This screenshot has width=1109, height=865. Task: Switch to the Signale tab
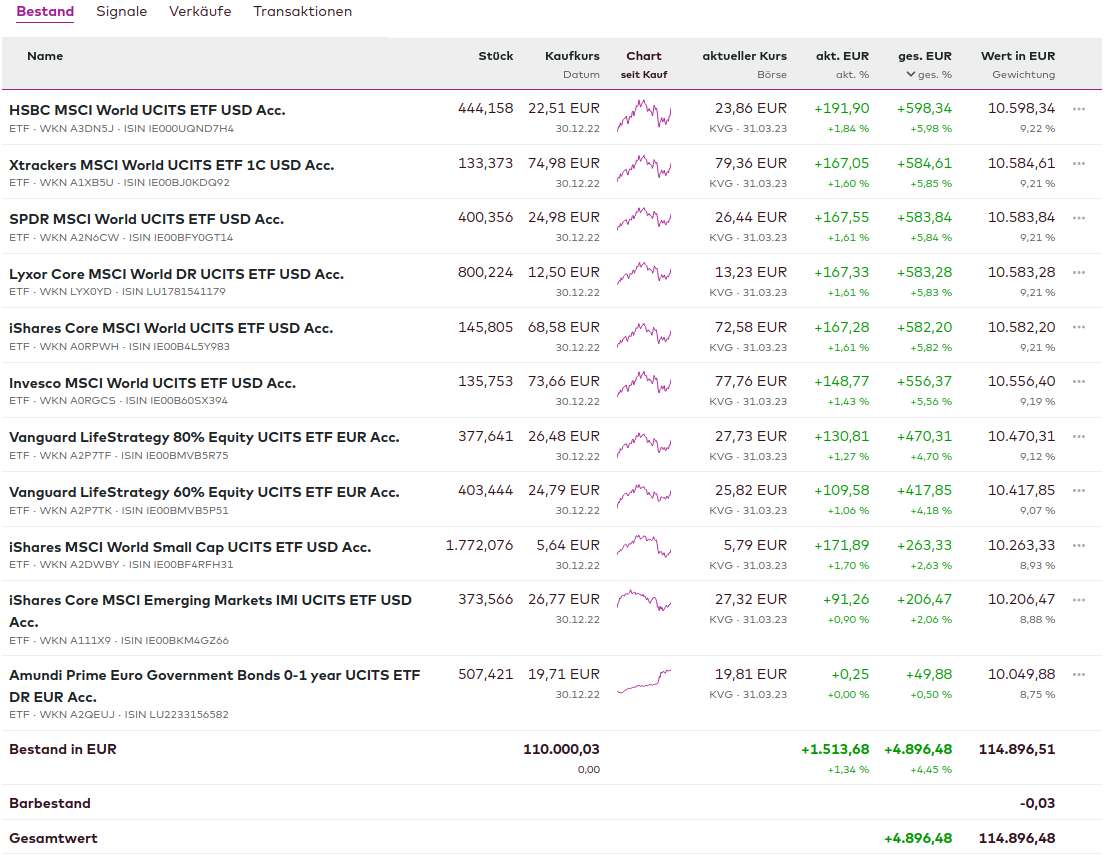(x=121, y=12)
